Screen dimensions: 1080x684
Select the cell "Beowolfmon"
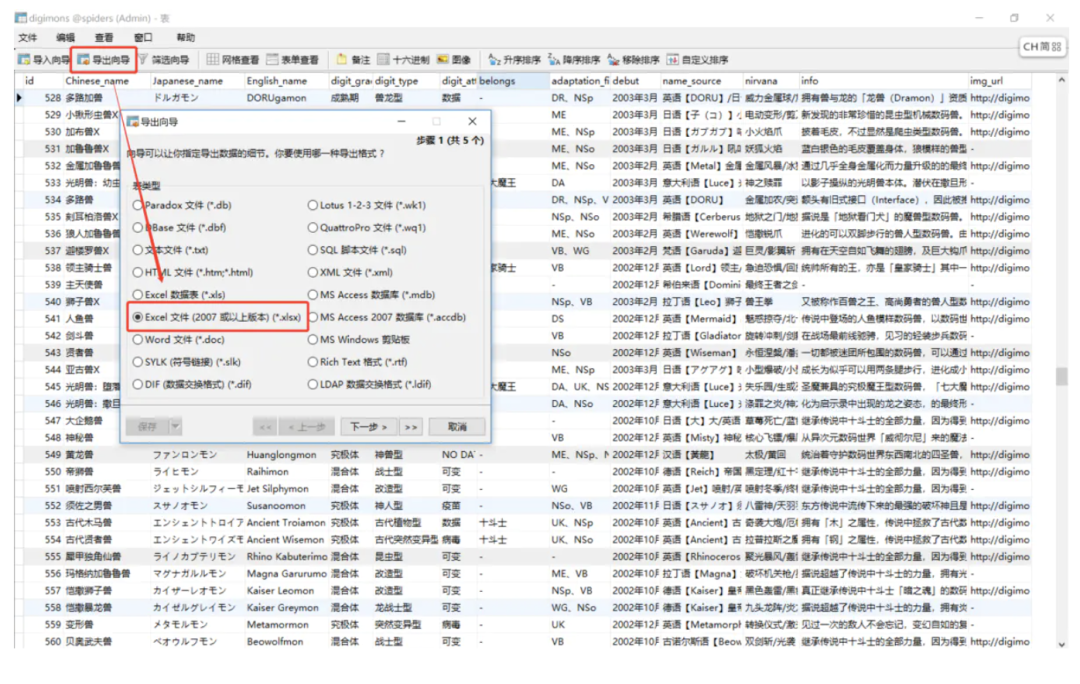[x=286, y=641]
